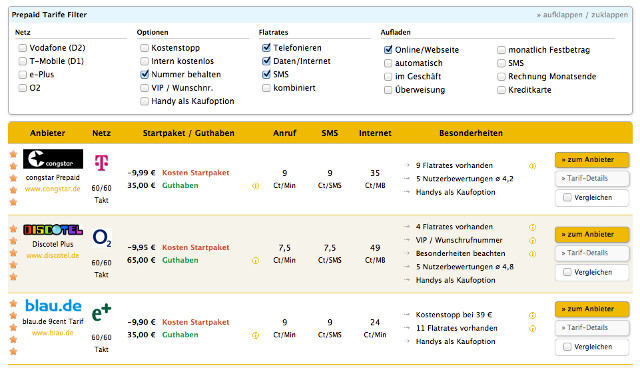Viewport: 640px width, 368px height.
Task: Toggle filter via aufklappen / zuklappen
Action: (x=582, y=15)
